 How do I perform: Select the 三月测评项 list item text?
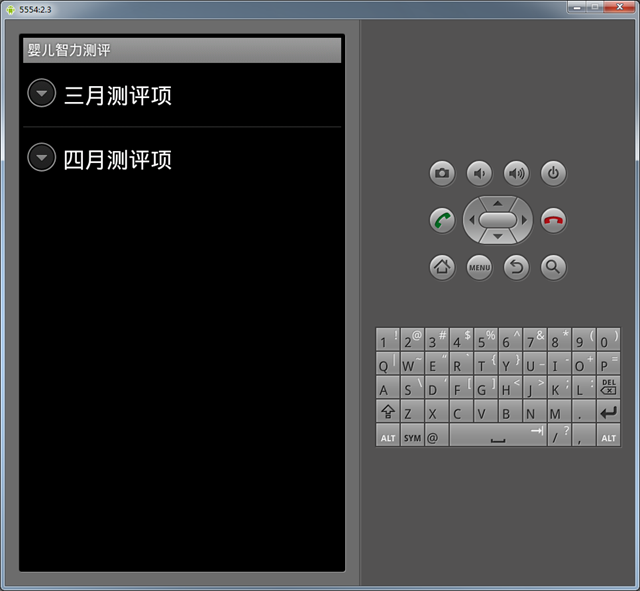118,95
